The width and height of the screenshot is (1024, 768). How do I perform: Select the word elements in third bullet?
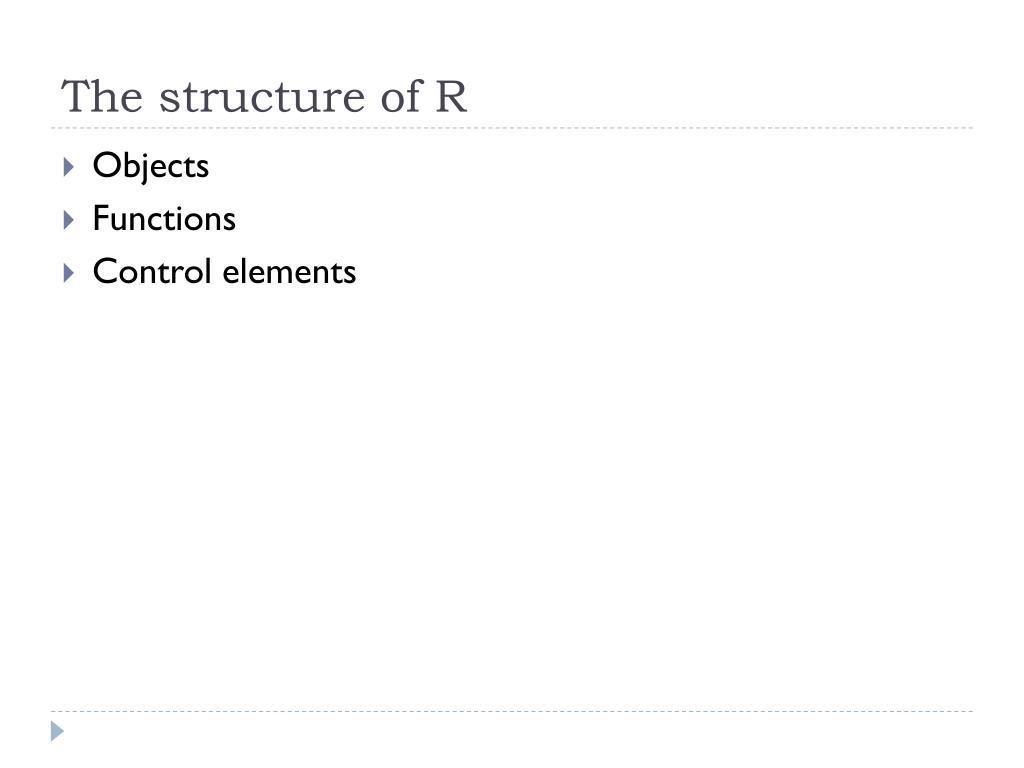pos(289,272)
